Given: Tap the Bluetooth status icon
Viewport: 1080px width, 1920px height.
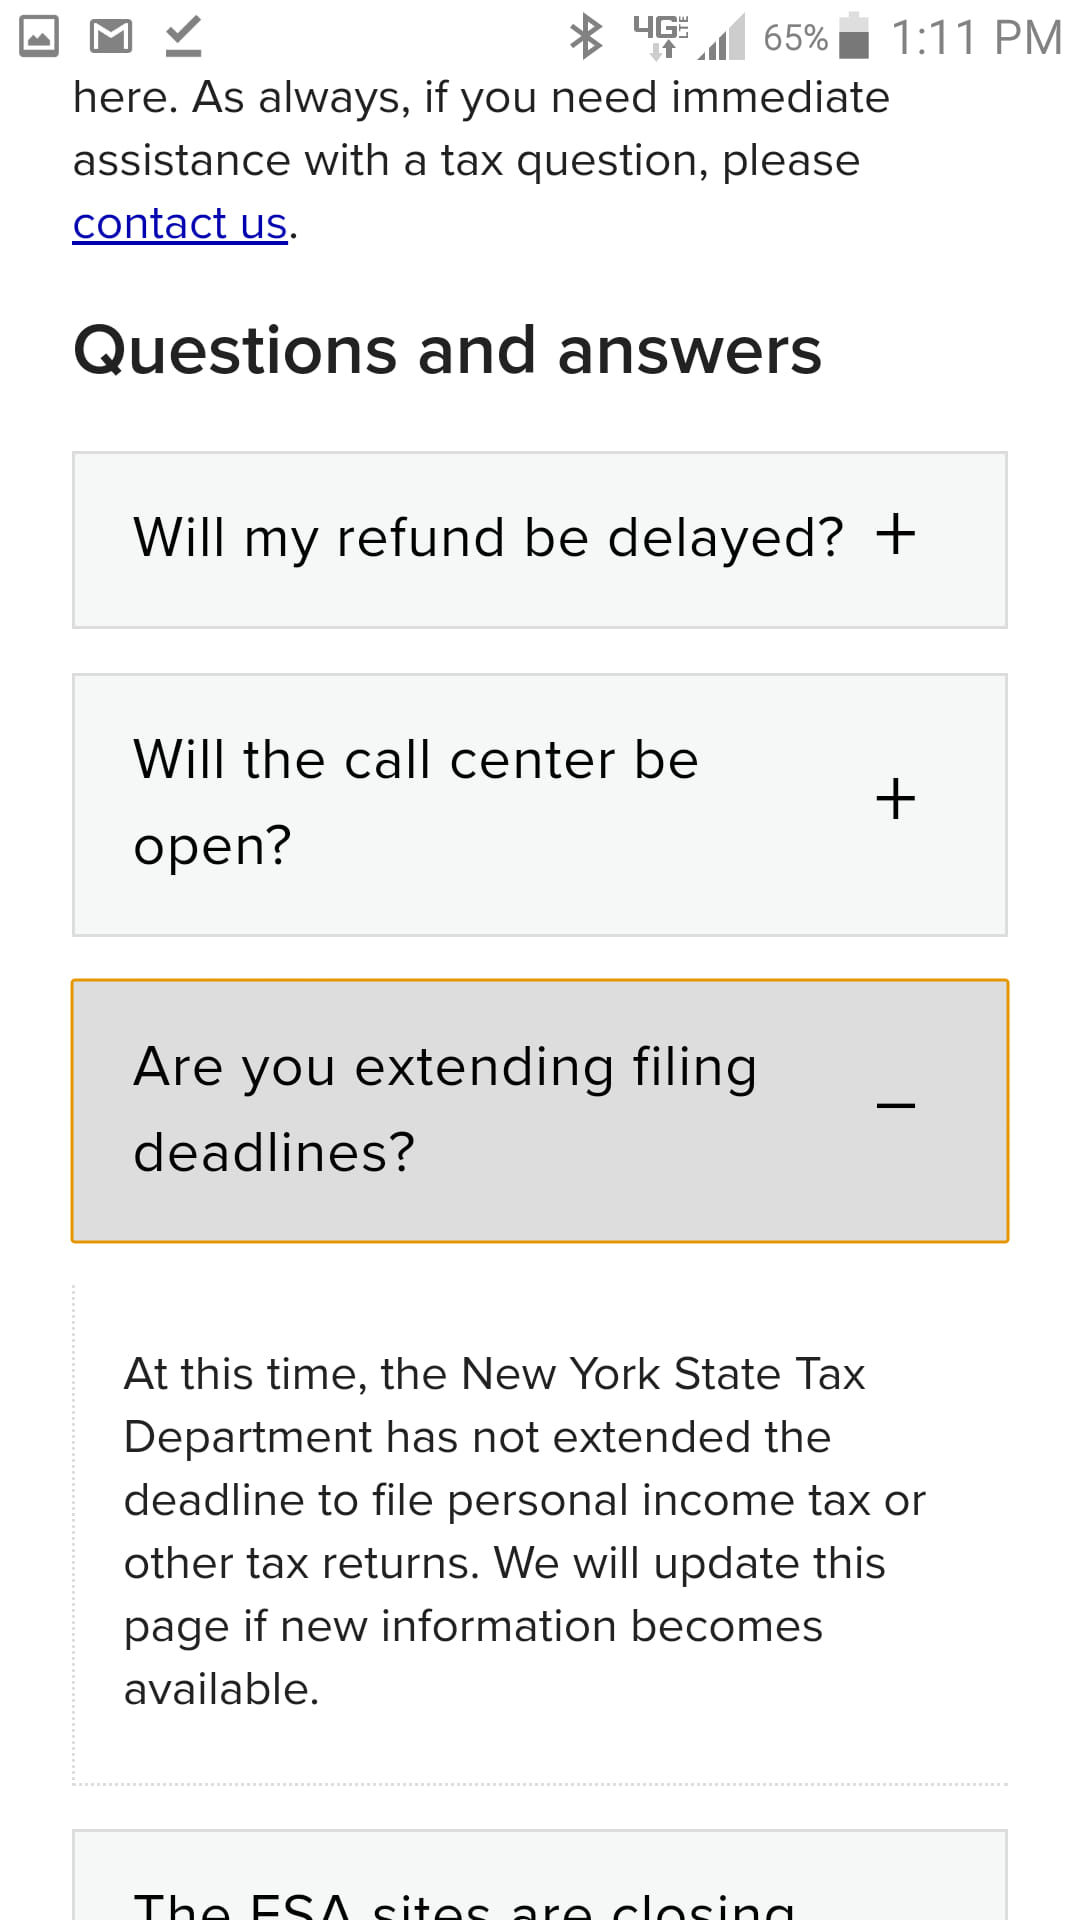Looking at the screenshot, I should pyautogui.click(x=586, y=37).
